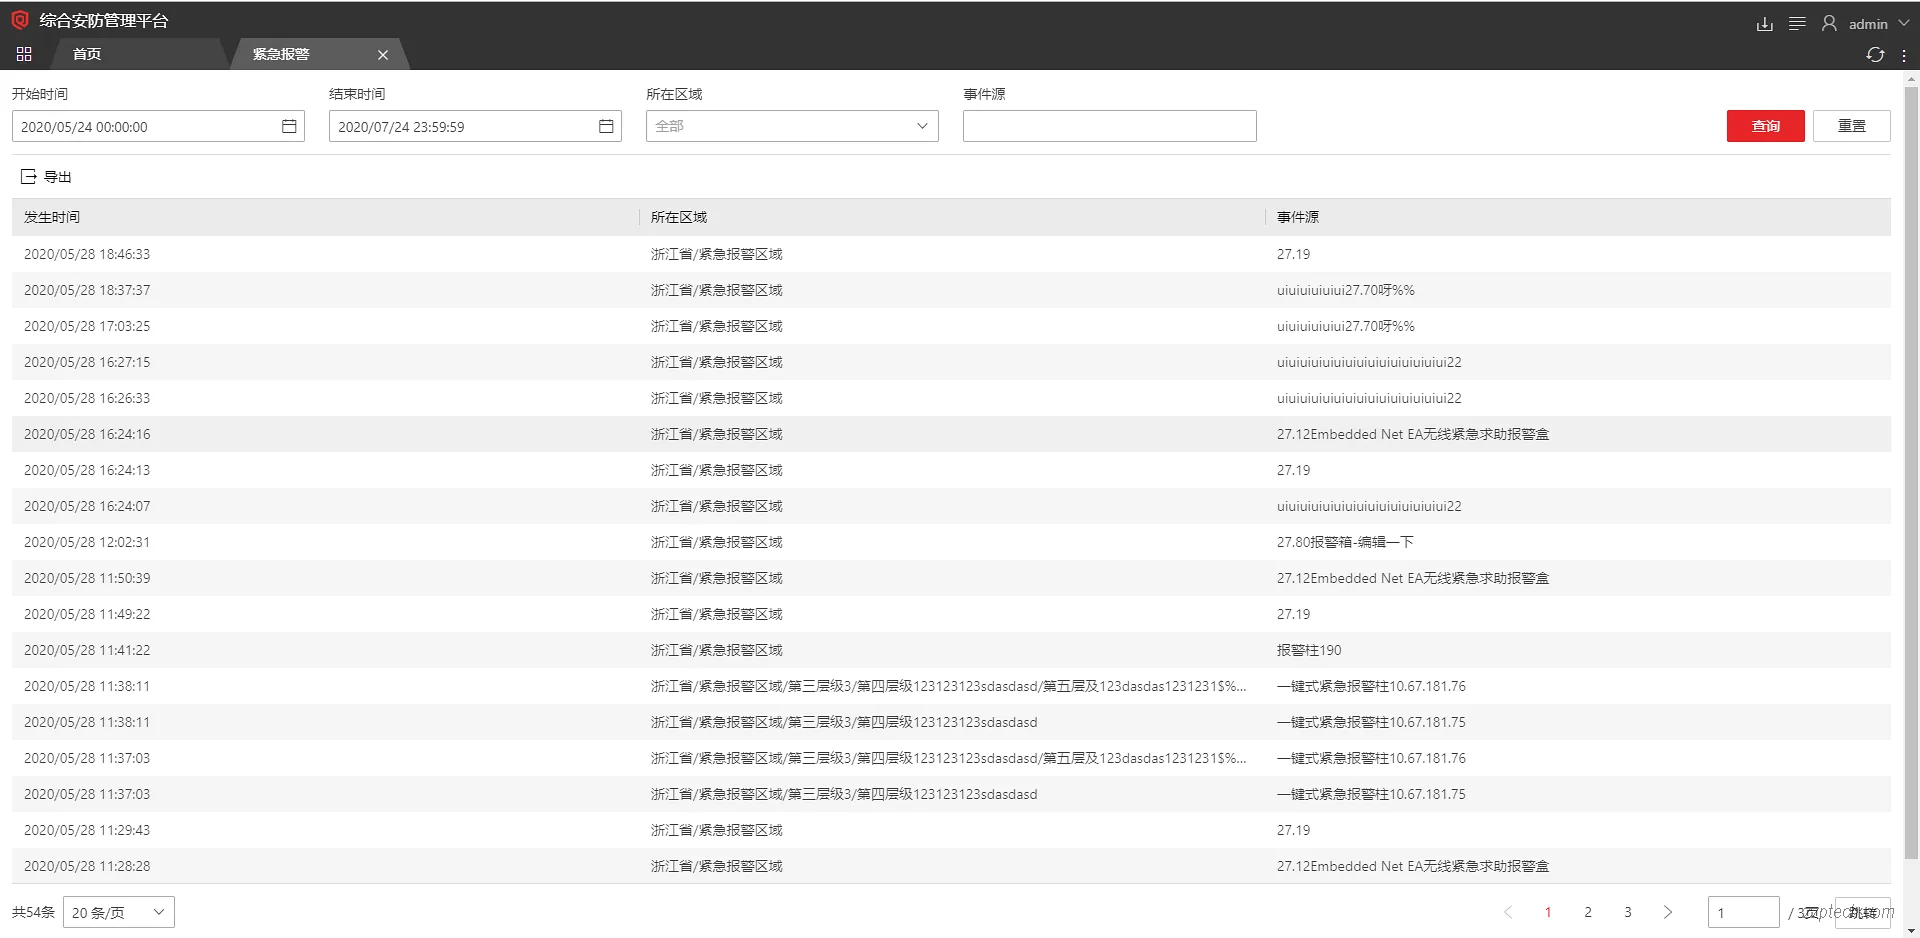Click the 事件源 event source input field

[x=1108, y=126]
